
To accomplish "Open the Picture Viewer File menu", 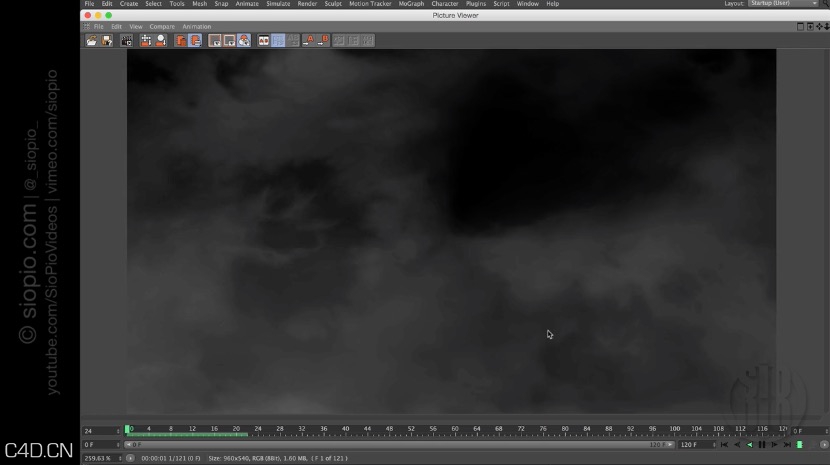I will click(x=98, y=26).
